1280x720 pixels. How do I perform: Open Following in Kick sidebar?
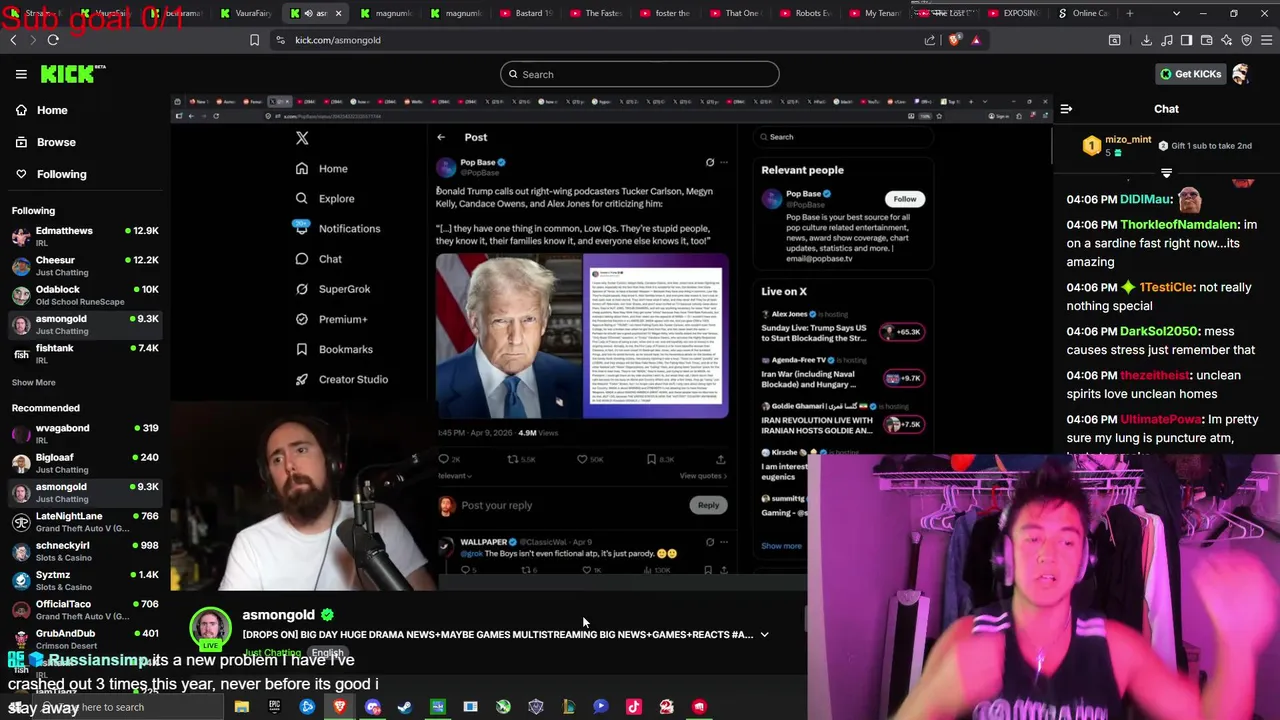(x=85, y=174)
